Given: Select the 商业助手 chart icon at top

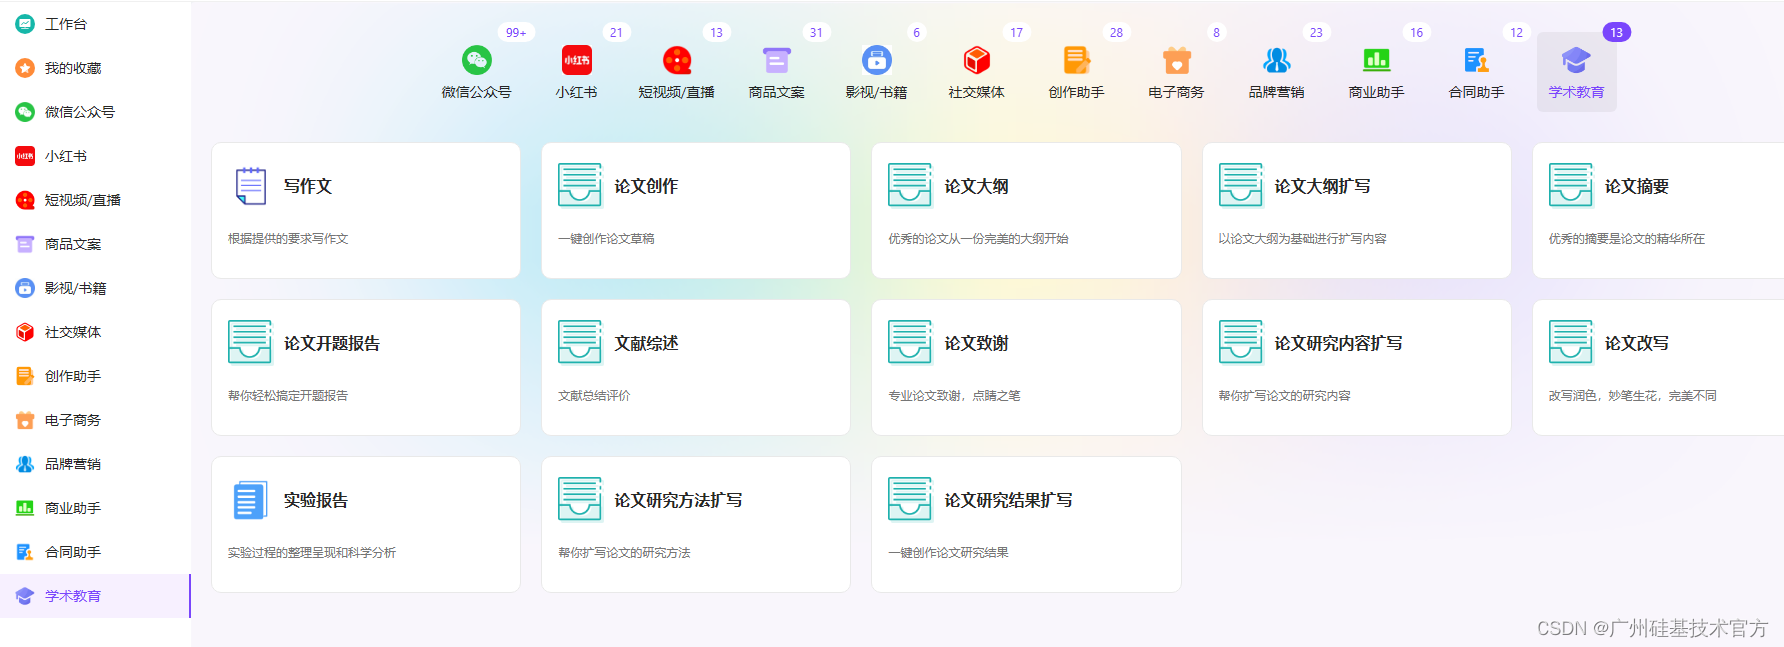Looking at the screenshot, I should coord(1377,60).
